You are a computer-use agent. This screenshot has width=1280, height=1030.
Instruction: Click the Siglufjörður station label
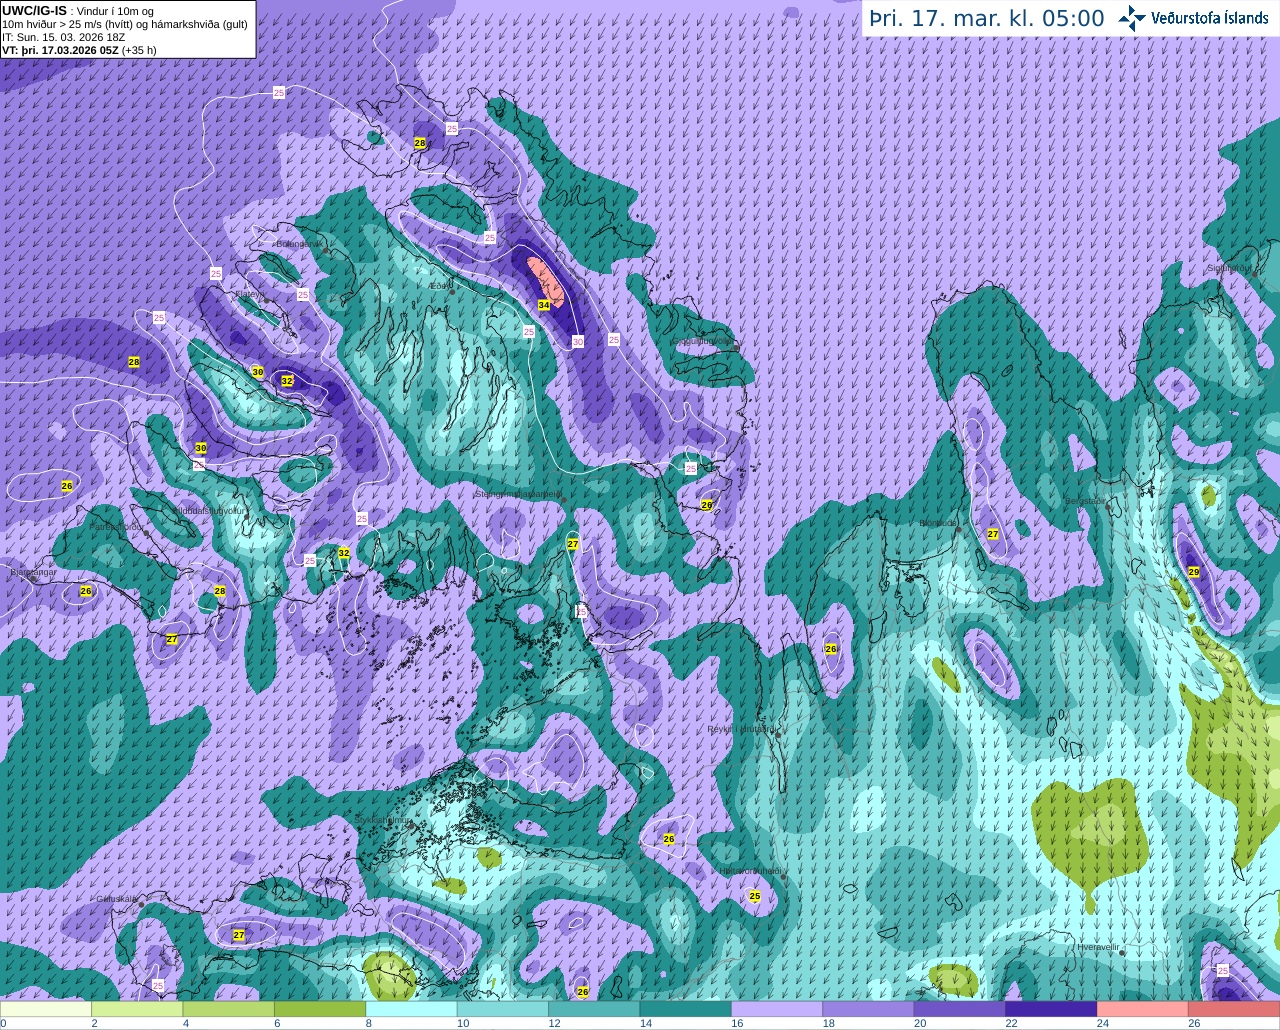pyautogui.click(x=1229, y=268)
